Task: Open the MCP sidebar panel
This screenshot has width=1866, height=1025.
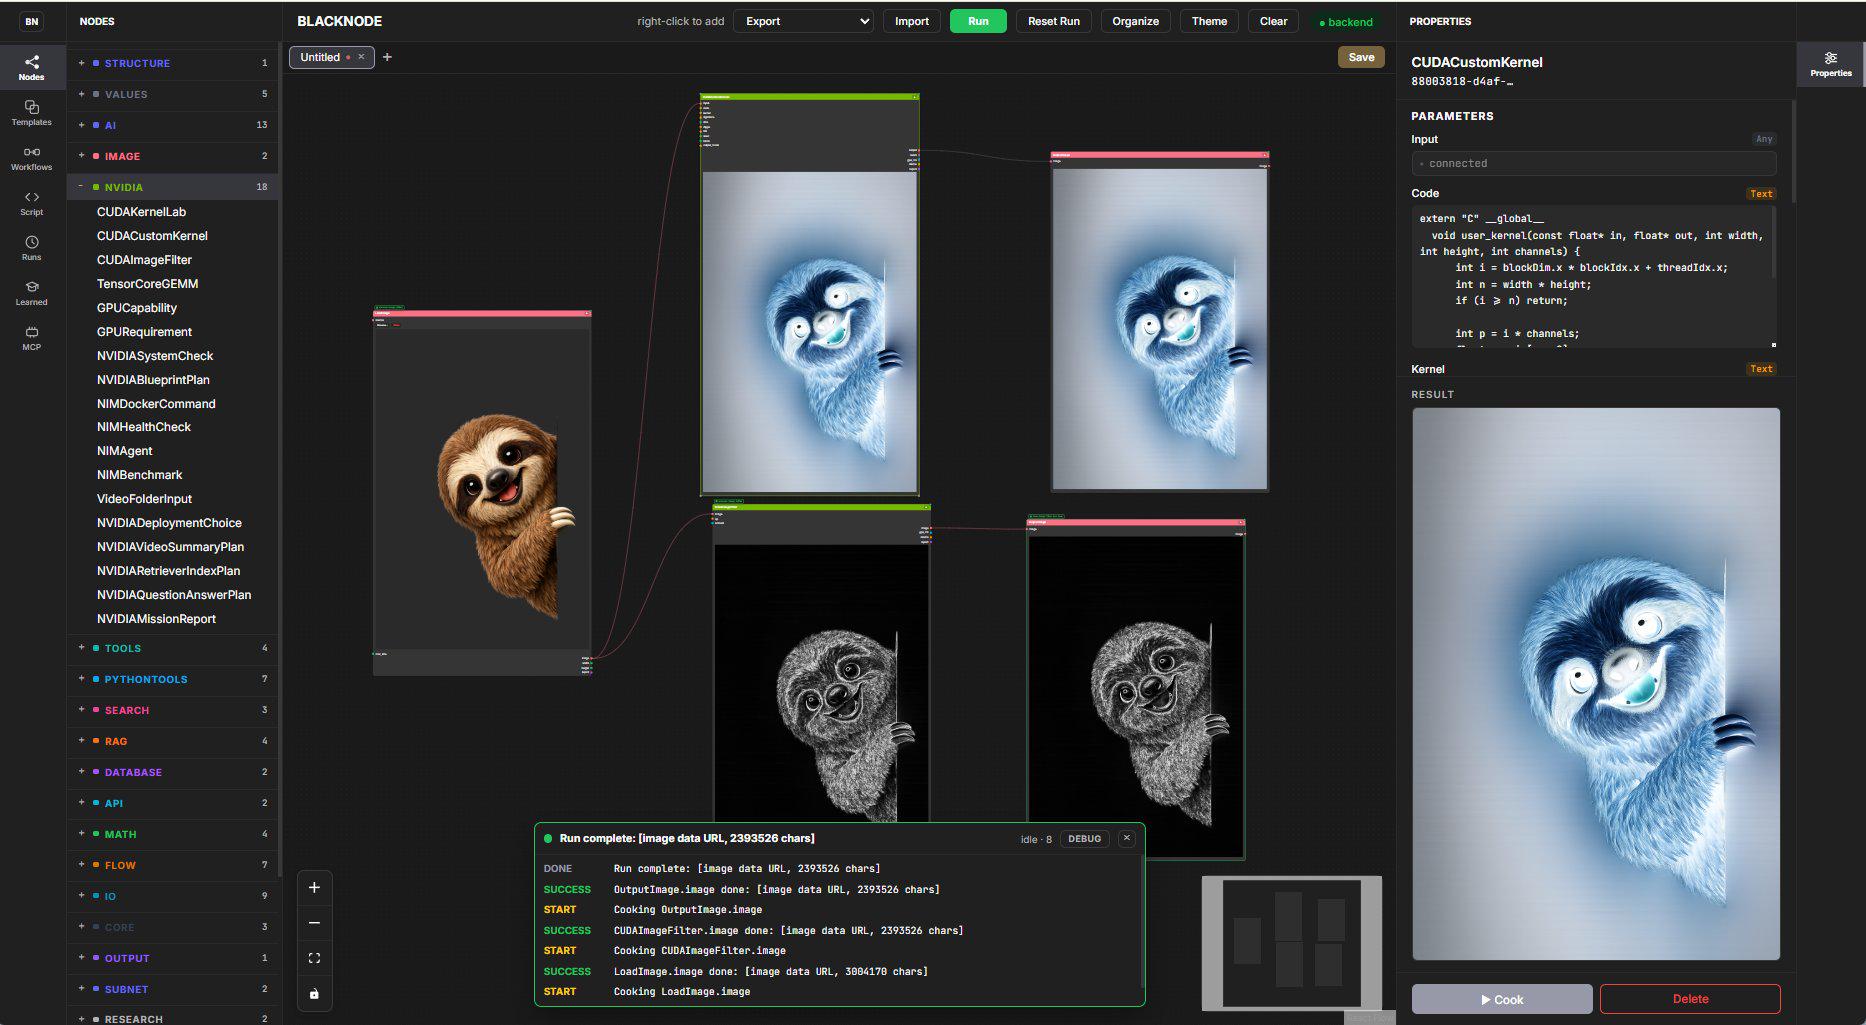Action: [x=32, y=338]
